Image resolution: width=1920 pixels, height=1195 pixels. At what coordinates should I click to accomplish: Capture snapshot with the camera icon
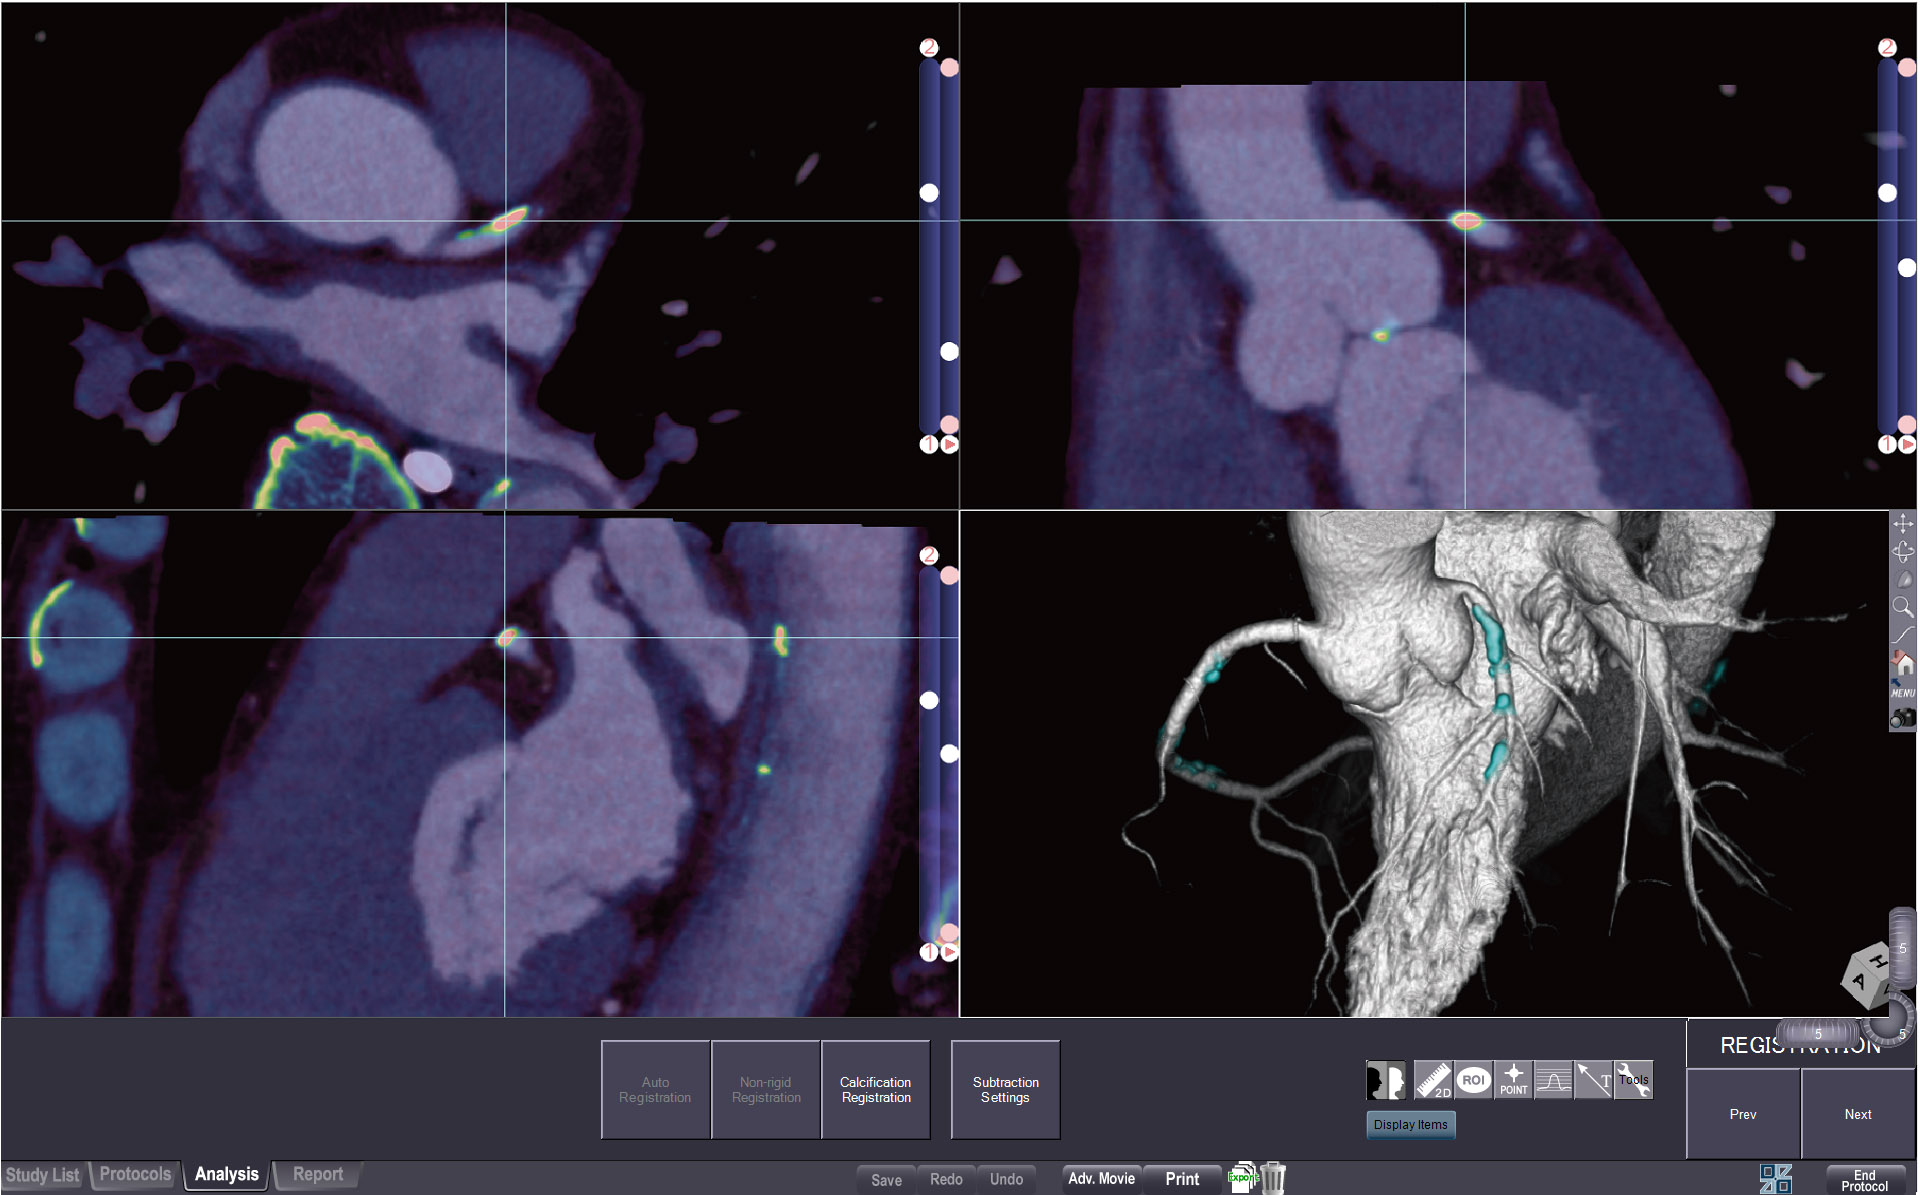[1902, 718]
